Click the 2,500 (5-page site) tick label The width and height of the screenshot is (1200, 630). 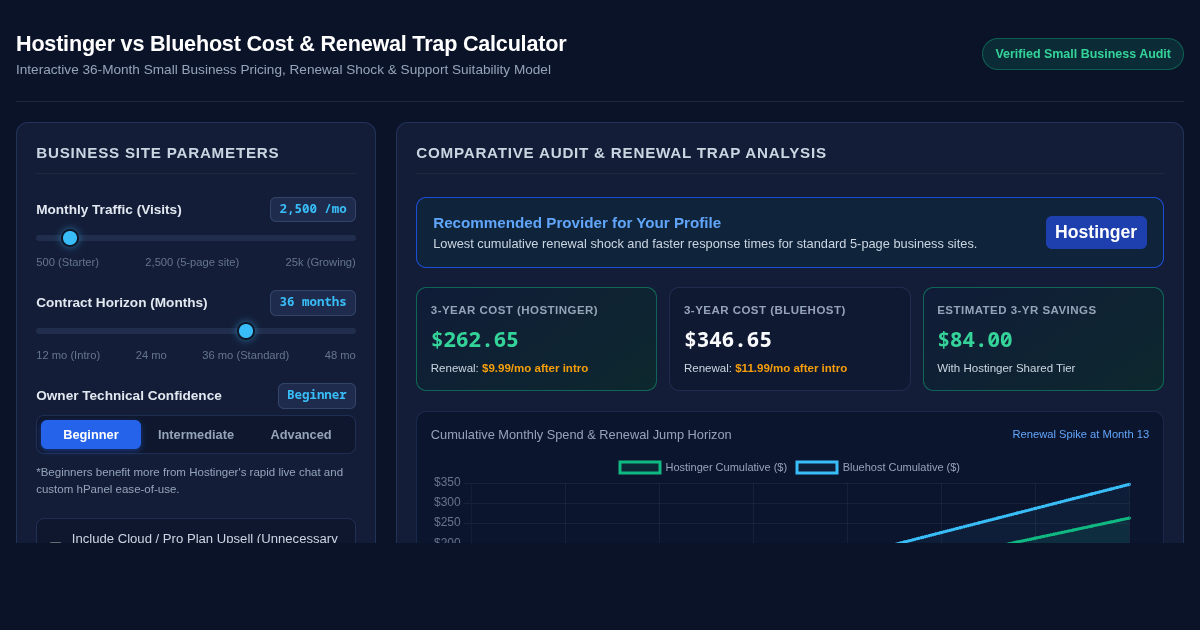pos(192,262)
